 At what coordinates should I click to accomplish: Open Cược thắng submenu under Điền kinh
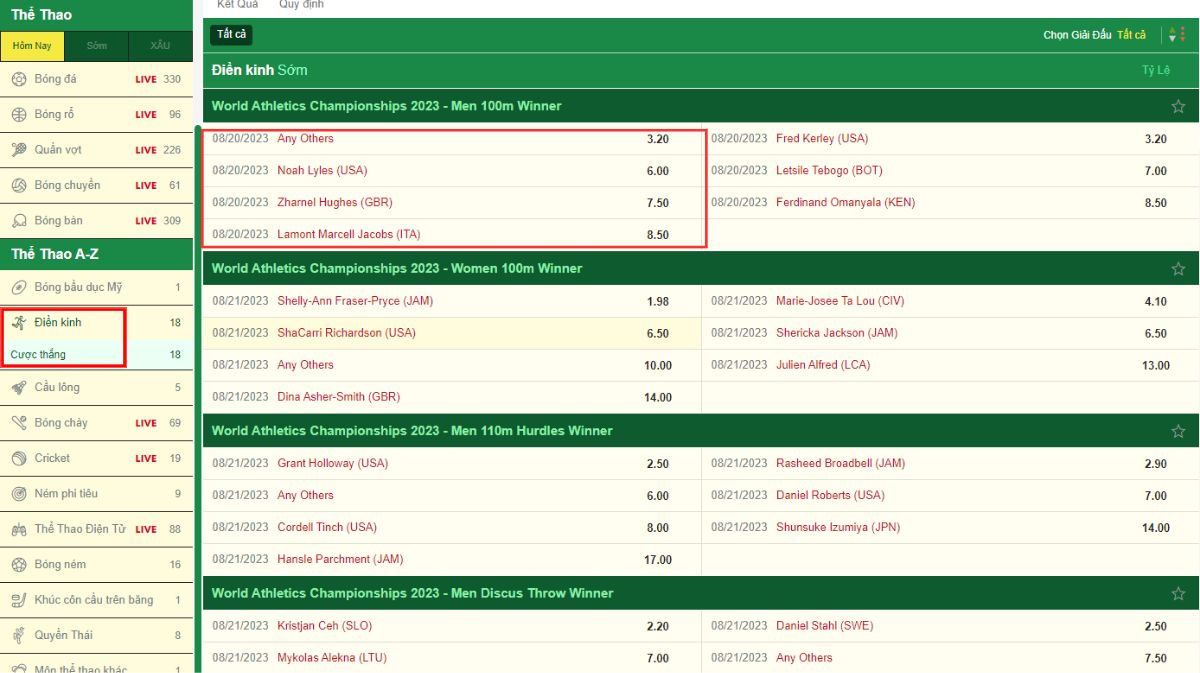(x=38, y=355)
